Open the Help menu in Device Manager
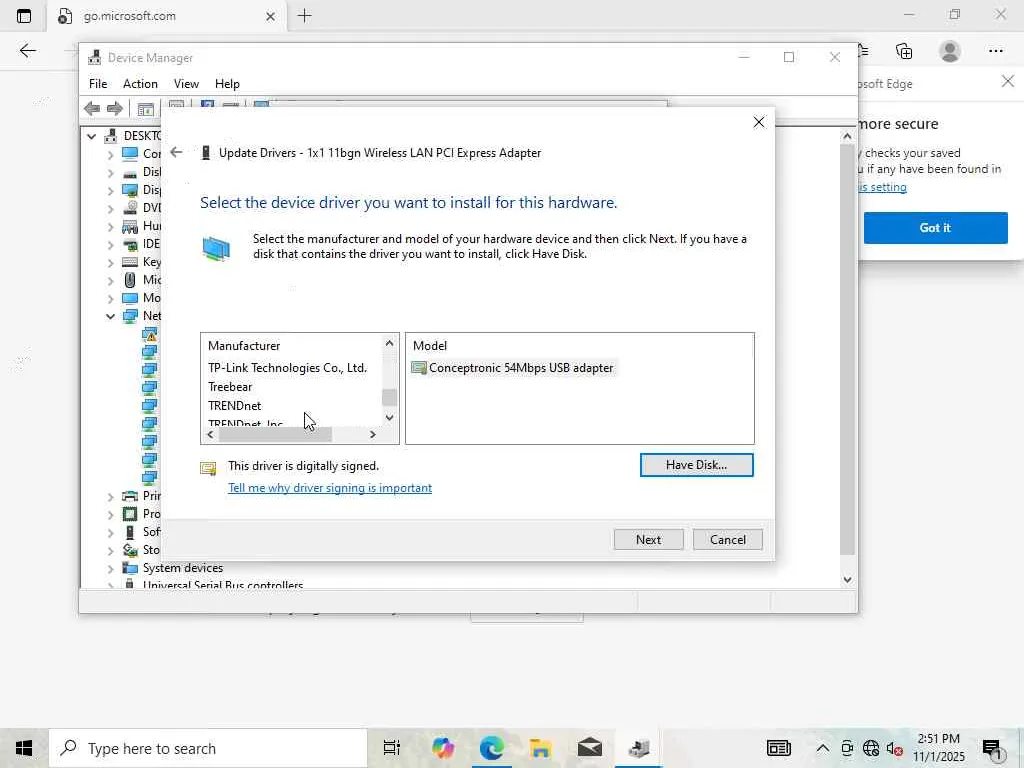The width and height of the screenshot is (1024, 768). (x=227, y=84)
